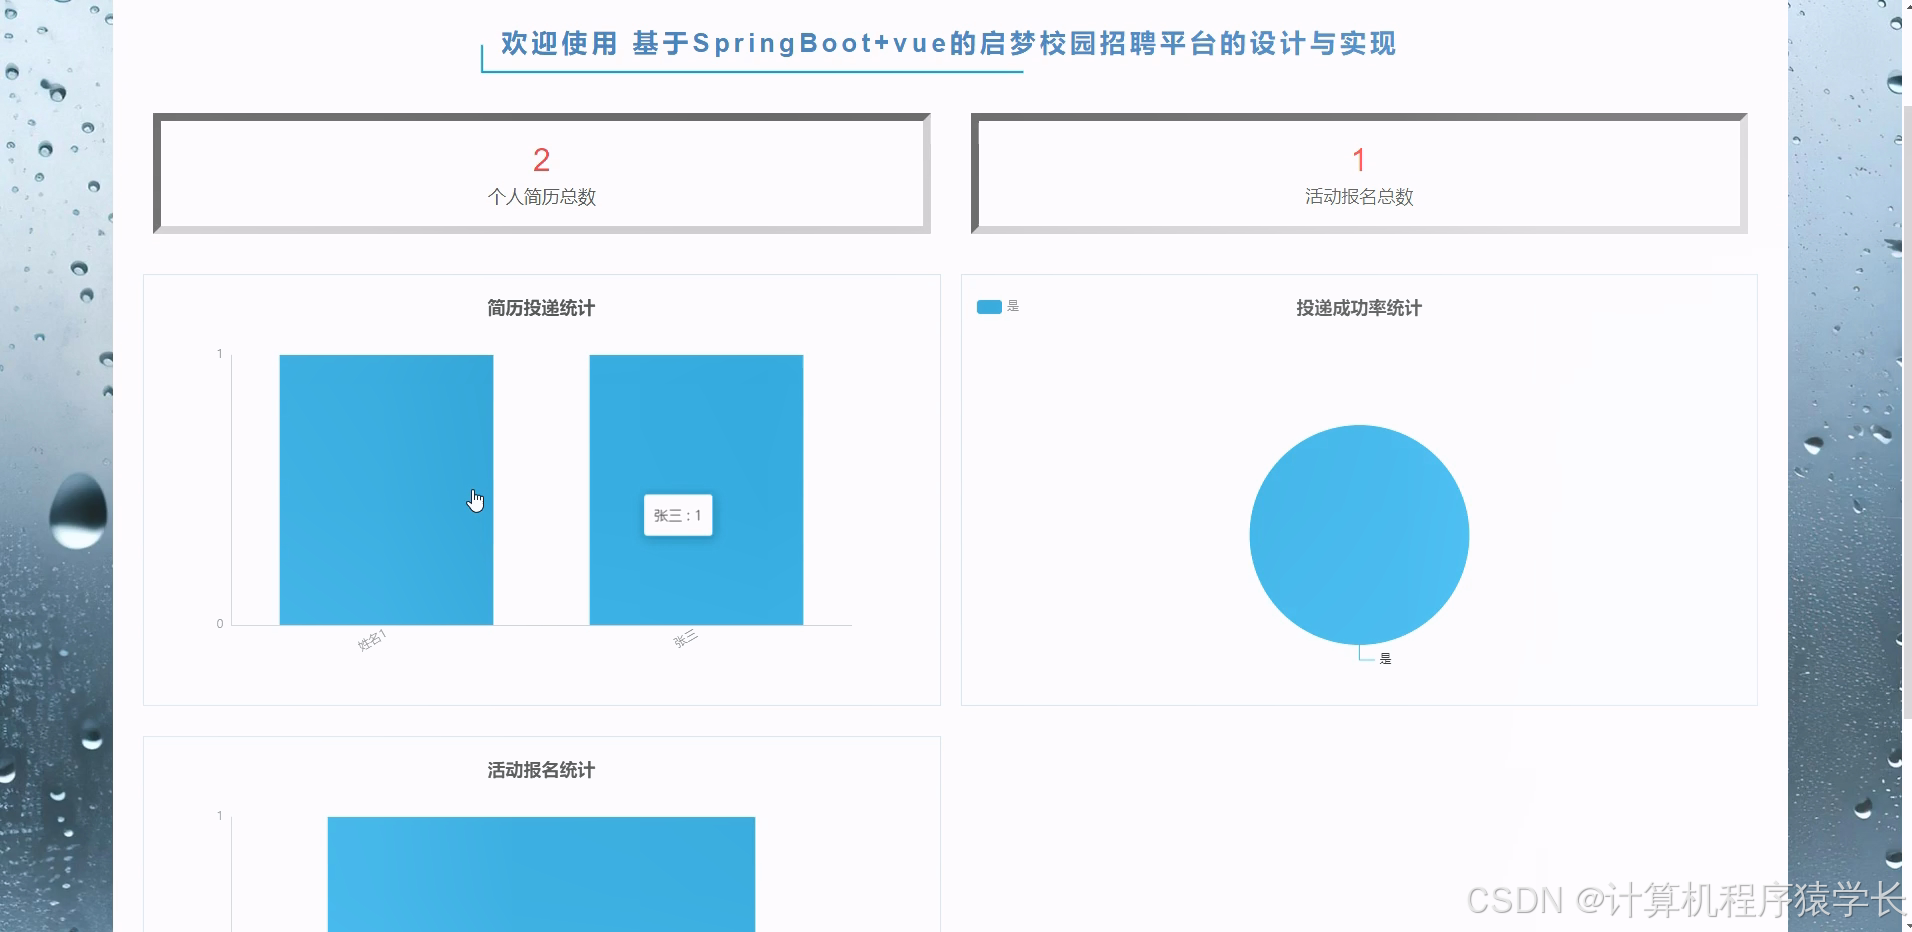Click the 简历投递统计 chart title

541,308
